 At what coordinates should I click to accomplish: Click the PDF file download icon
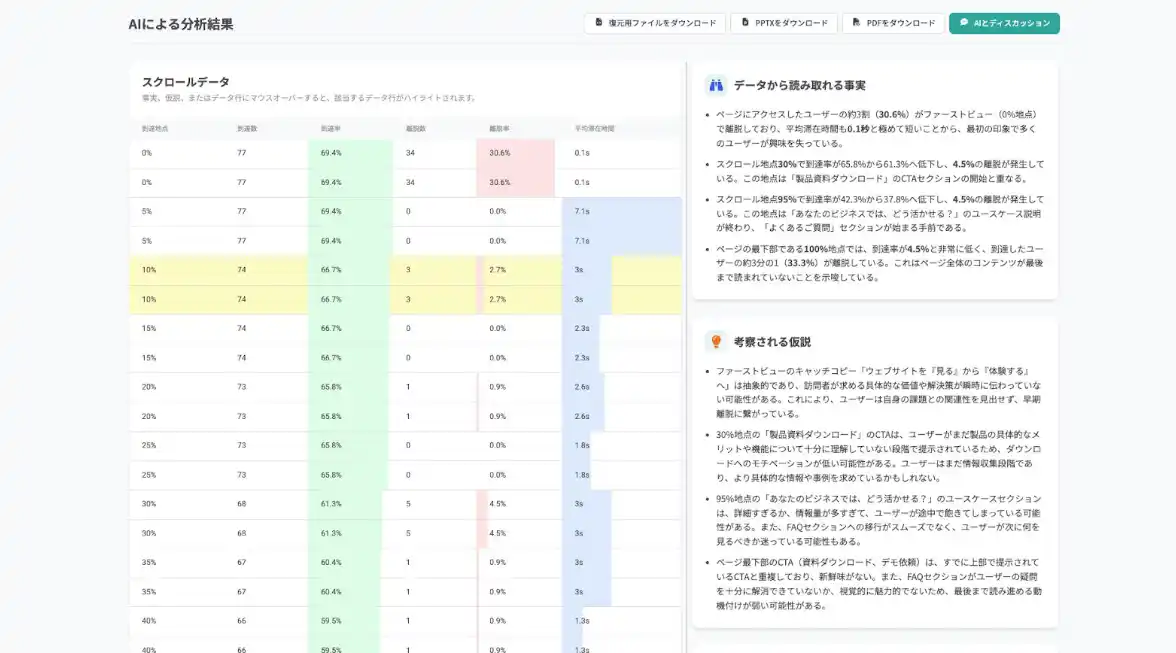(x=856, y=22)
